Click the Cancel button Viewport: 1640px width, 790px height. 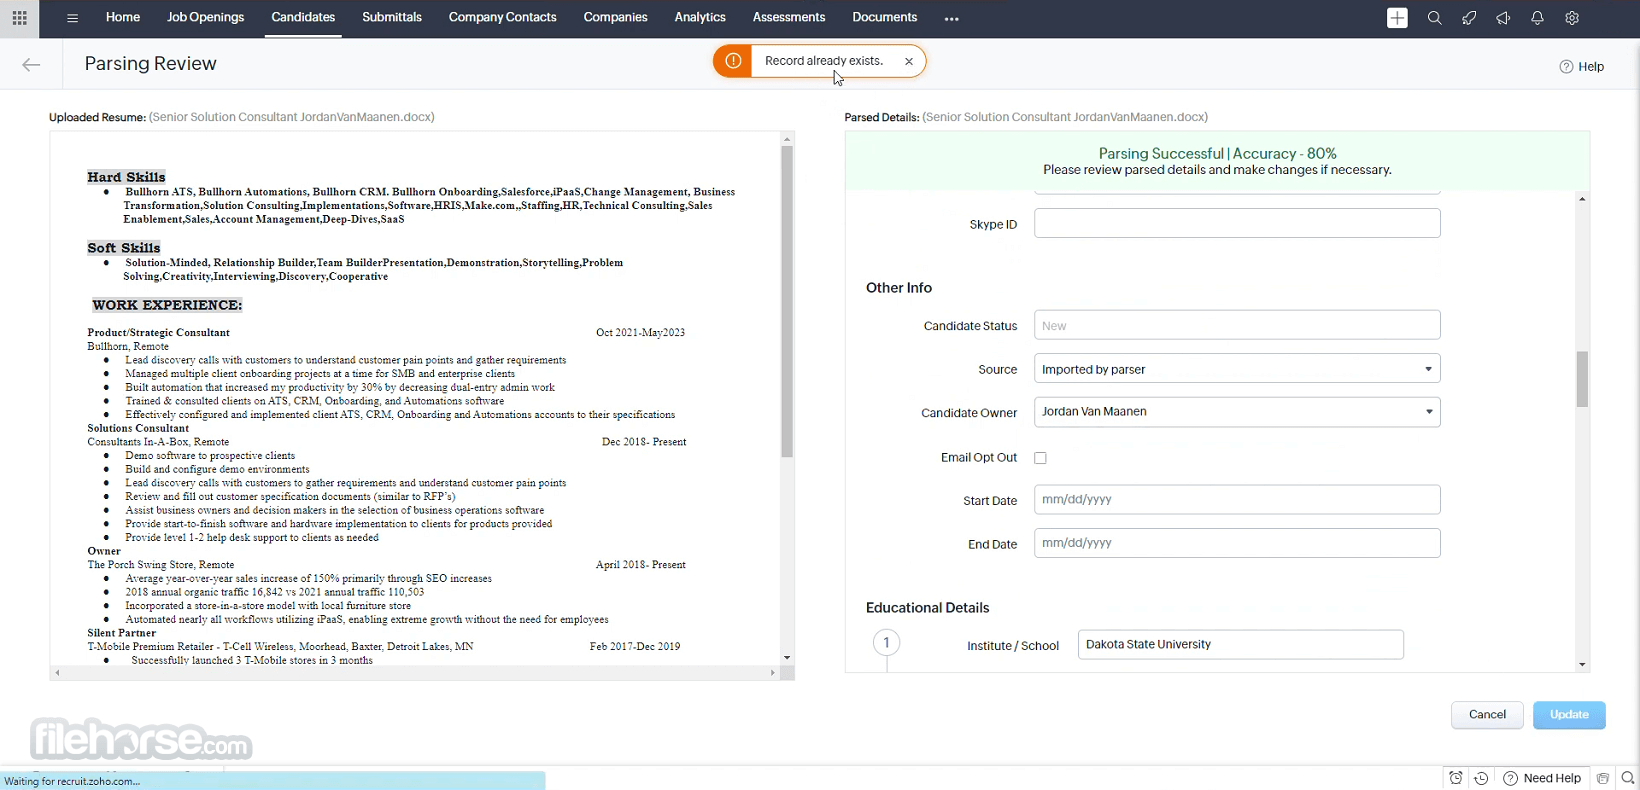click(x=1487, y=715)
